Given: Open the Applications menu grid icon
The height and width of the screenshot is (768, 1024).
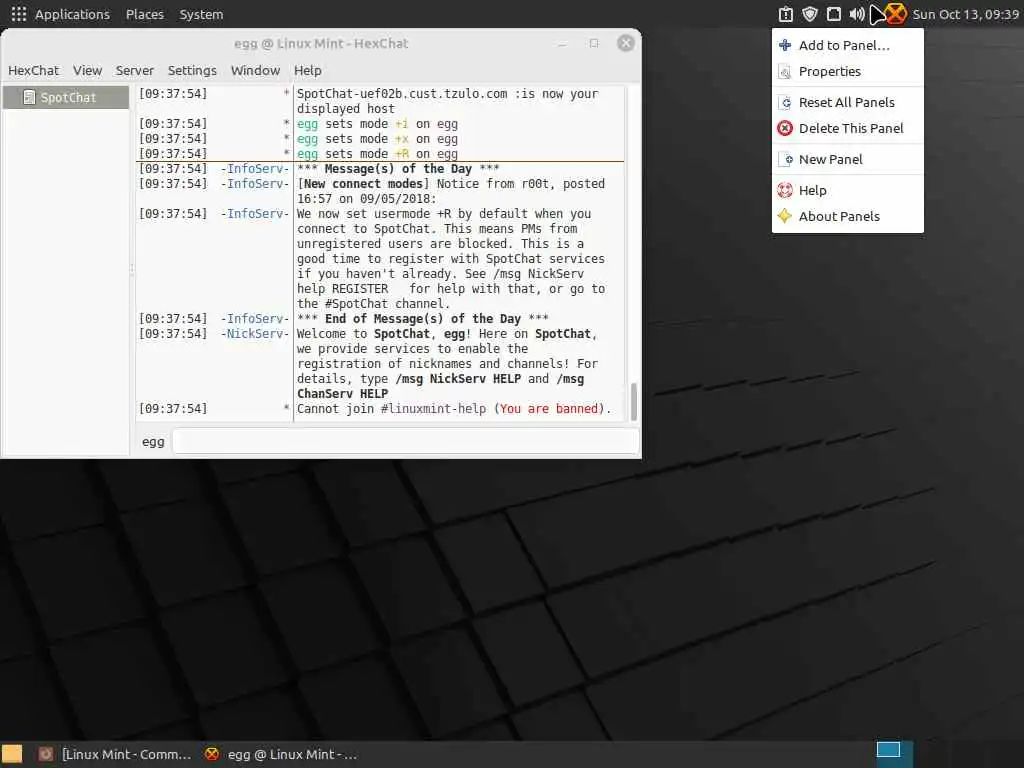Looking at the screenshot, I should pyautogui.click(x=19, y=14).
